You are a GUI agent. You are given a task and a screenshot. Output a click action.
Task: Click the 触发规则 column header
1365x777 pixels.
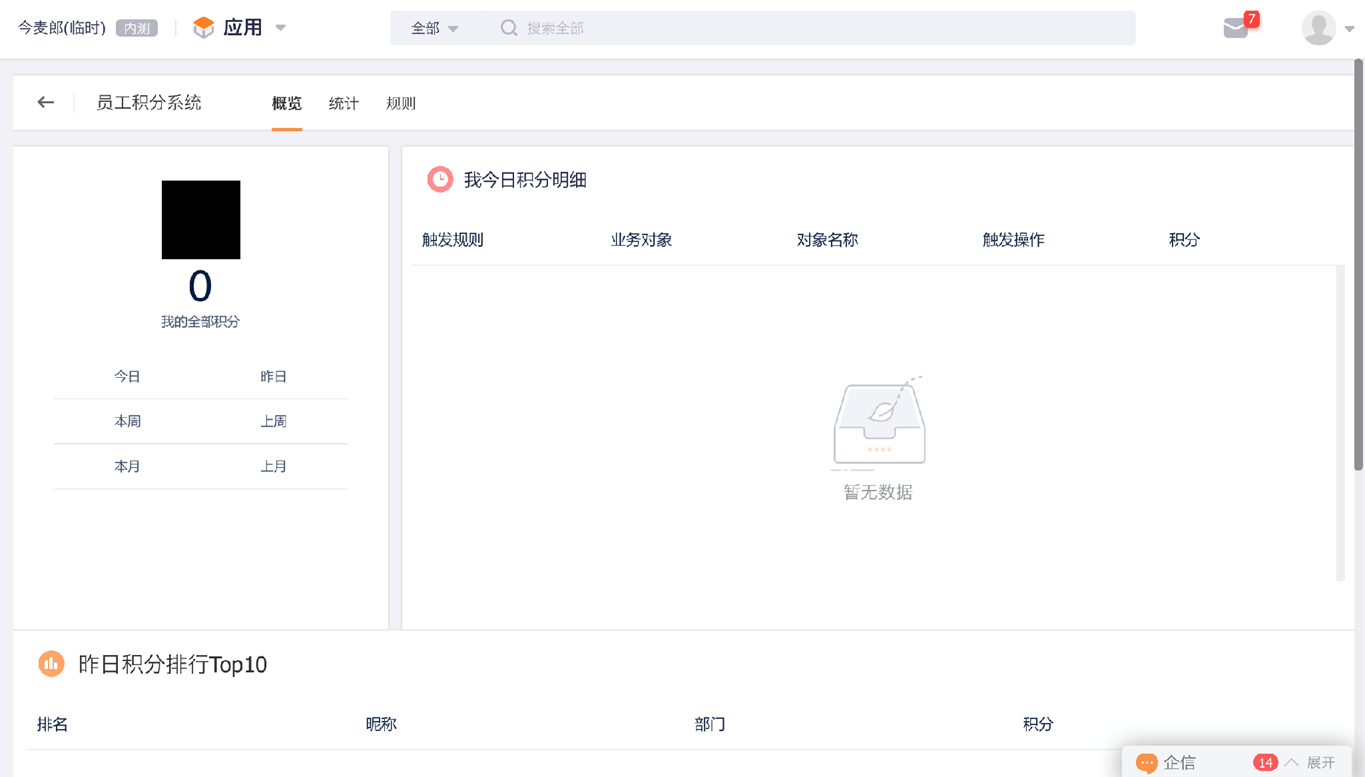(x=453, y=240)
